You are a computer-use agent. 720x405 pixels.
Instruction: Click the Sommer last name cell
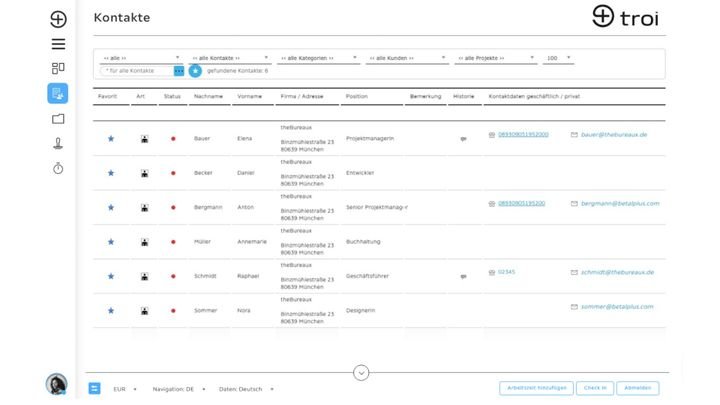(205, 310)
